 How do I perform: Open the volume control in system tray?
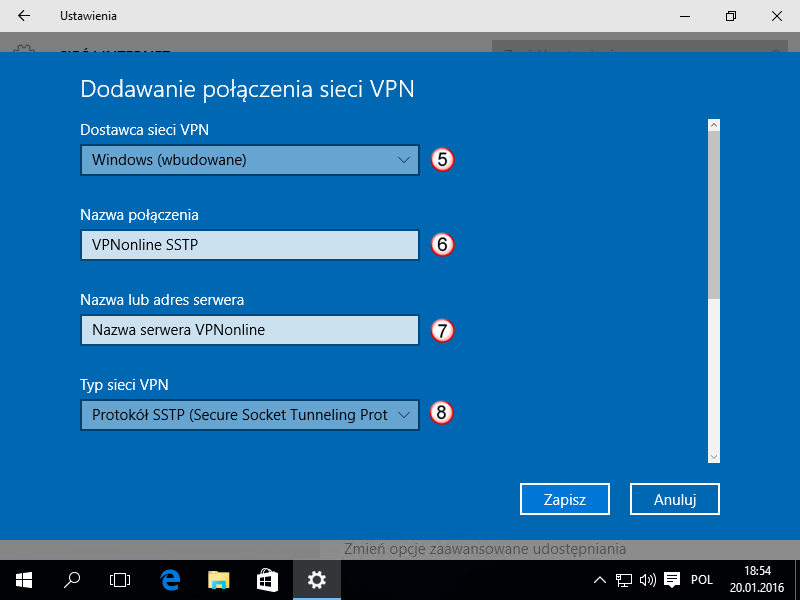(647, 580)
